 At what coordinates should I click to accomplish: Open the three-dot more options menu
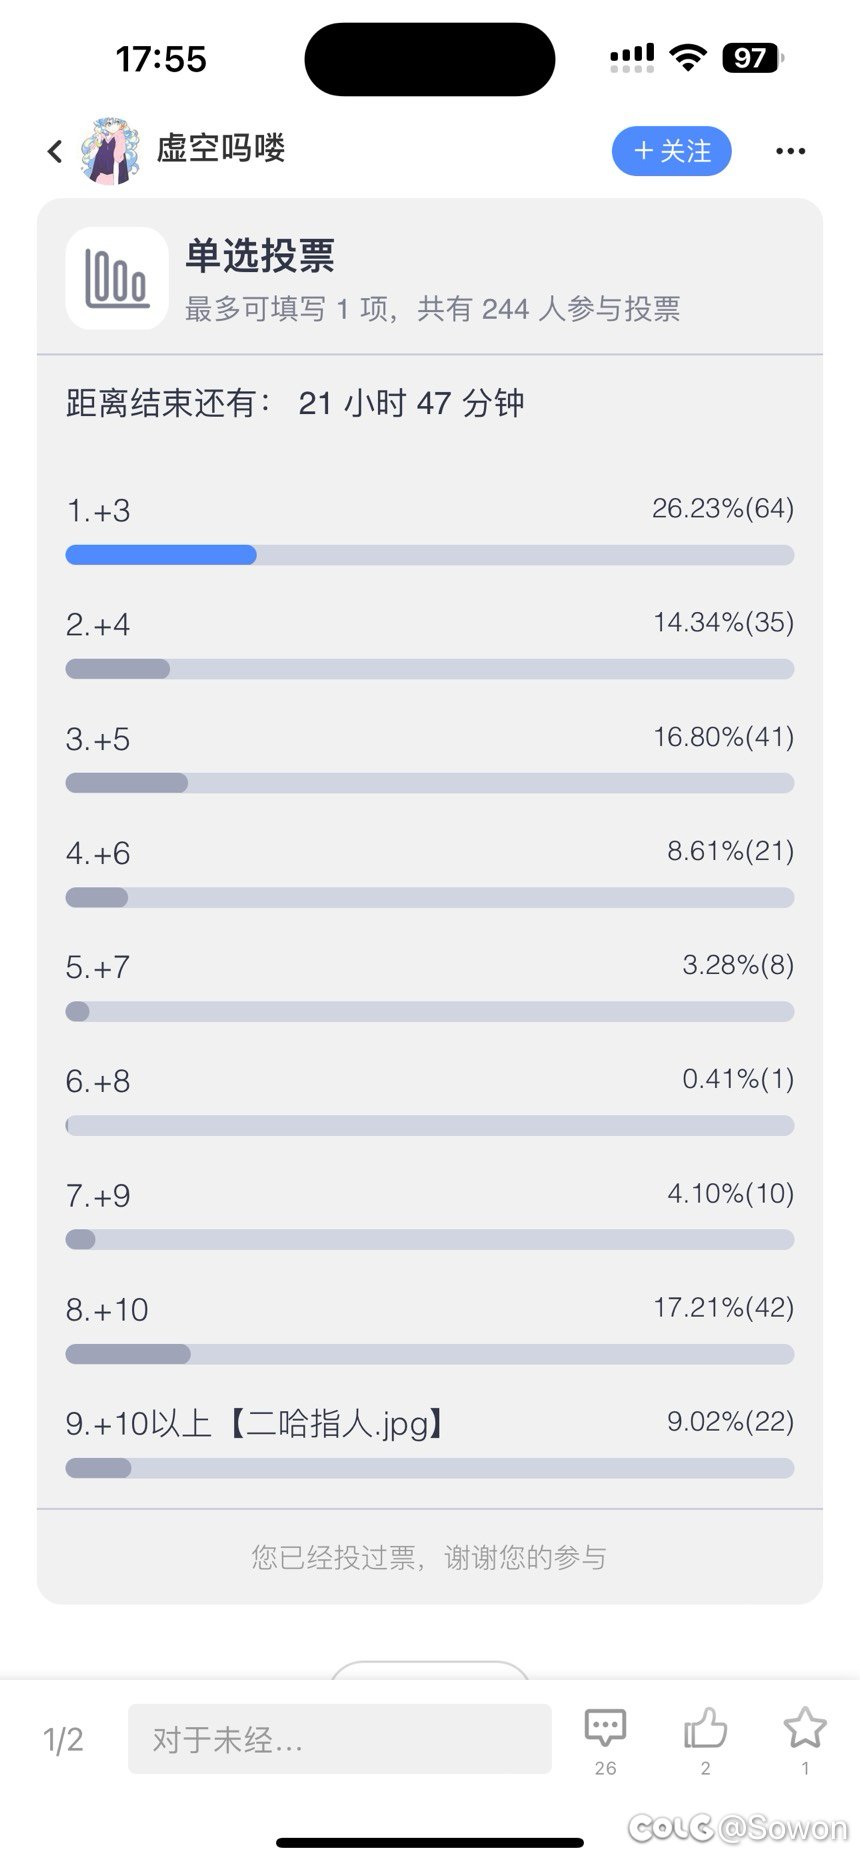(790, 151)
